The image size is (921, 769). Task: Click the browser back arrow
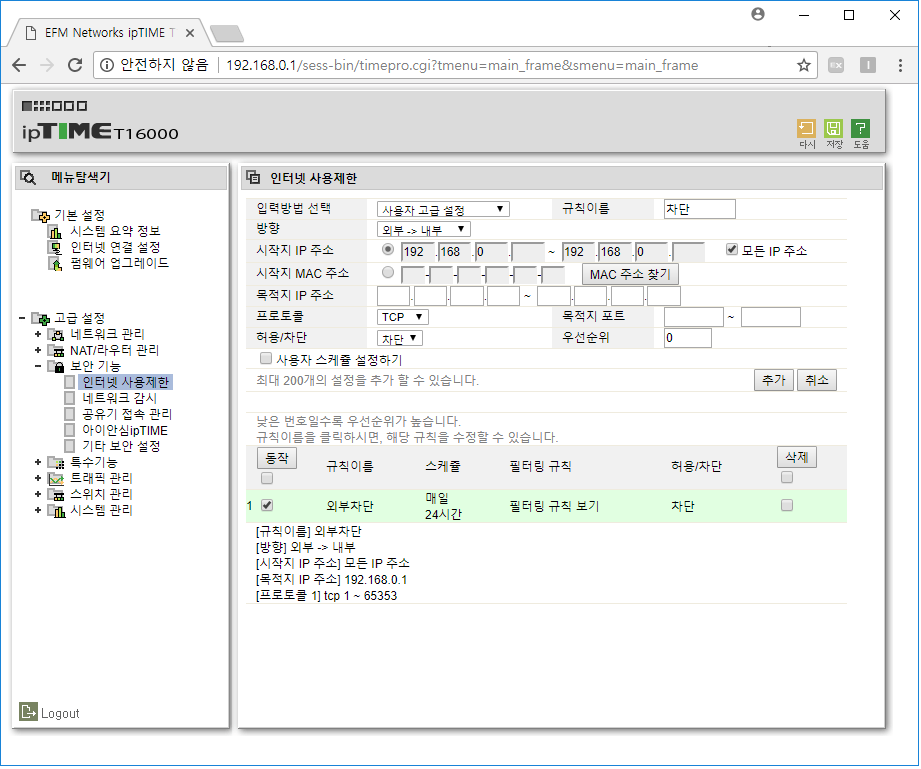(x=19, y=65)
